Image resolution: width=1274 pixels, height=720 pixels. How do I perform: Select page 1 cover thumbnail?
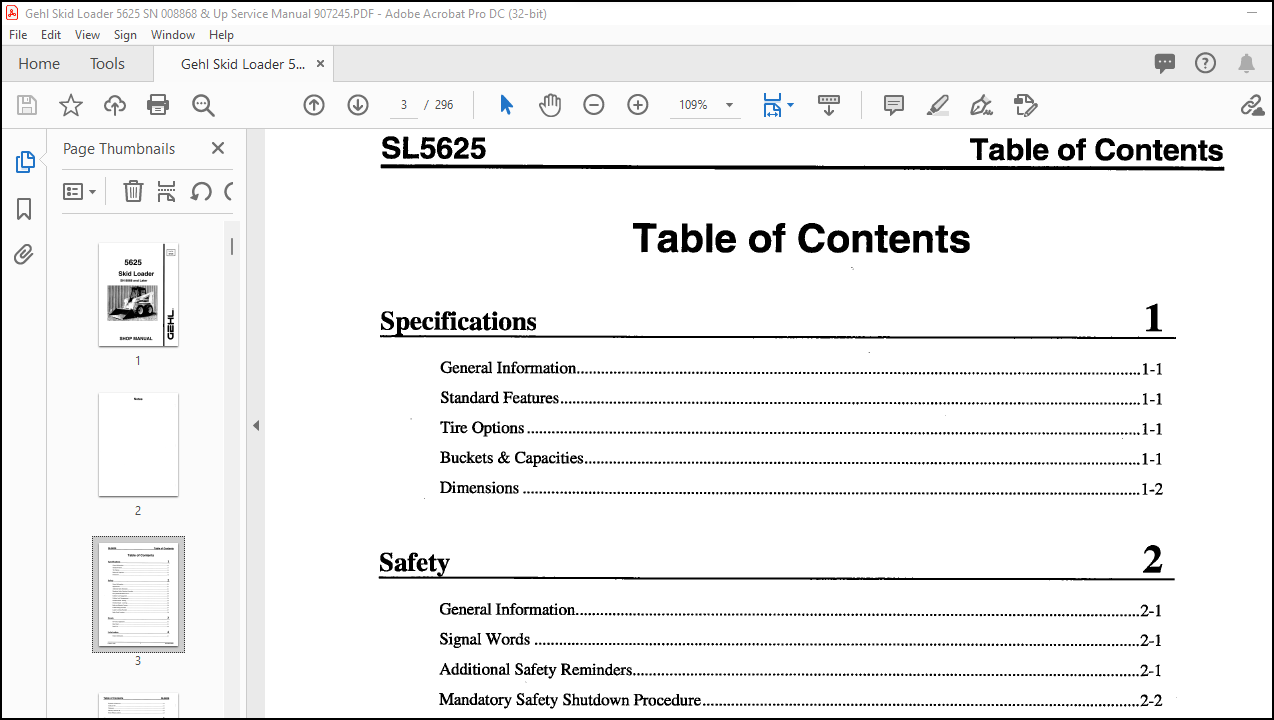coord(138,295)
